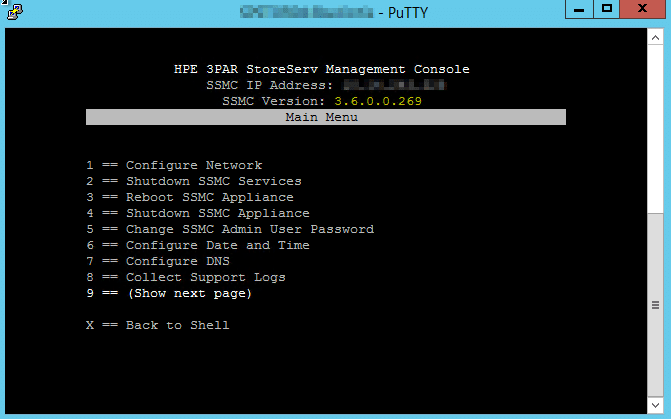Click Shutdown SSMC Services option text

pos(194,181)
